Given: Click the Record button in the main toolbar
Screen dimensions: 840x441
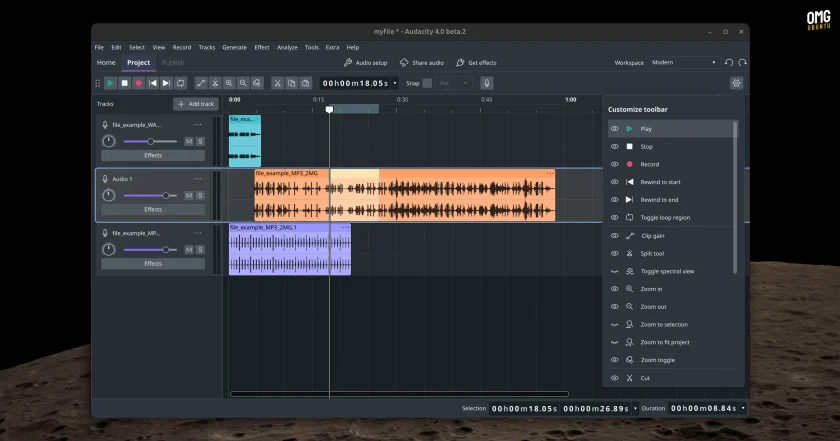Looking at the screenshot, I should click(138, 83).
